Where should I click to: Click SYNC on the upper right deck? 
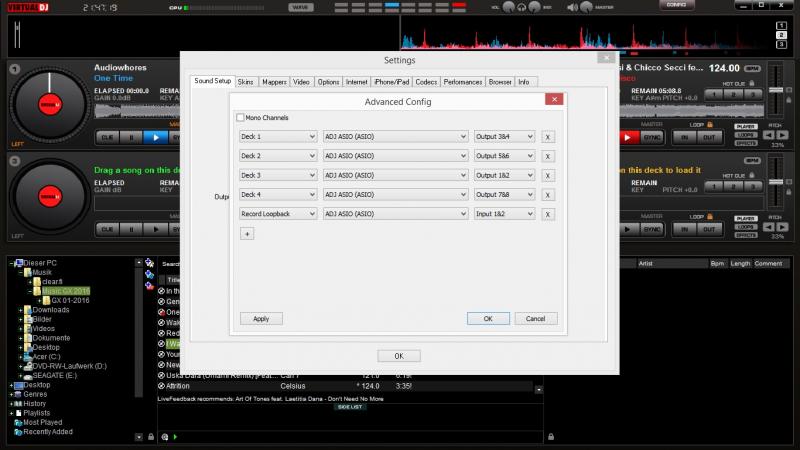pyautogui.click(x=652, y=137)
